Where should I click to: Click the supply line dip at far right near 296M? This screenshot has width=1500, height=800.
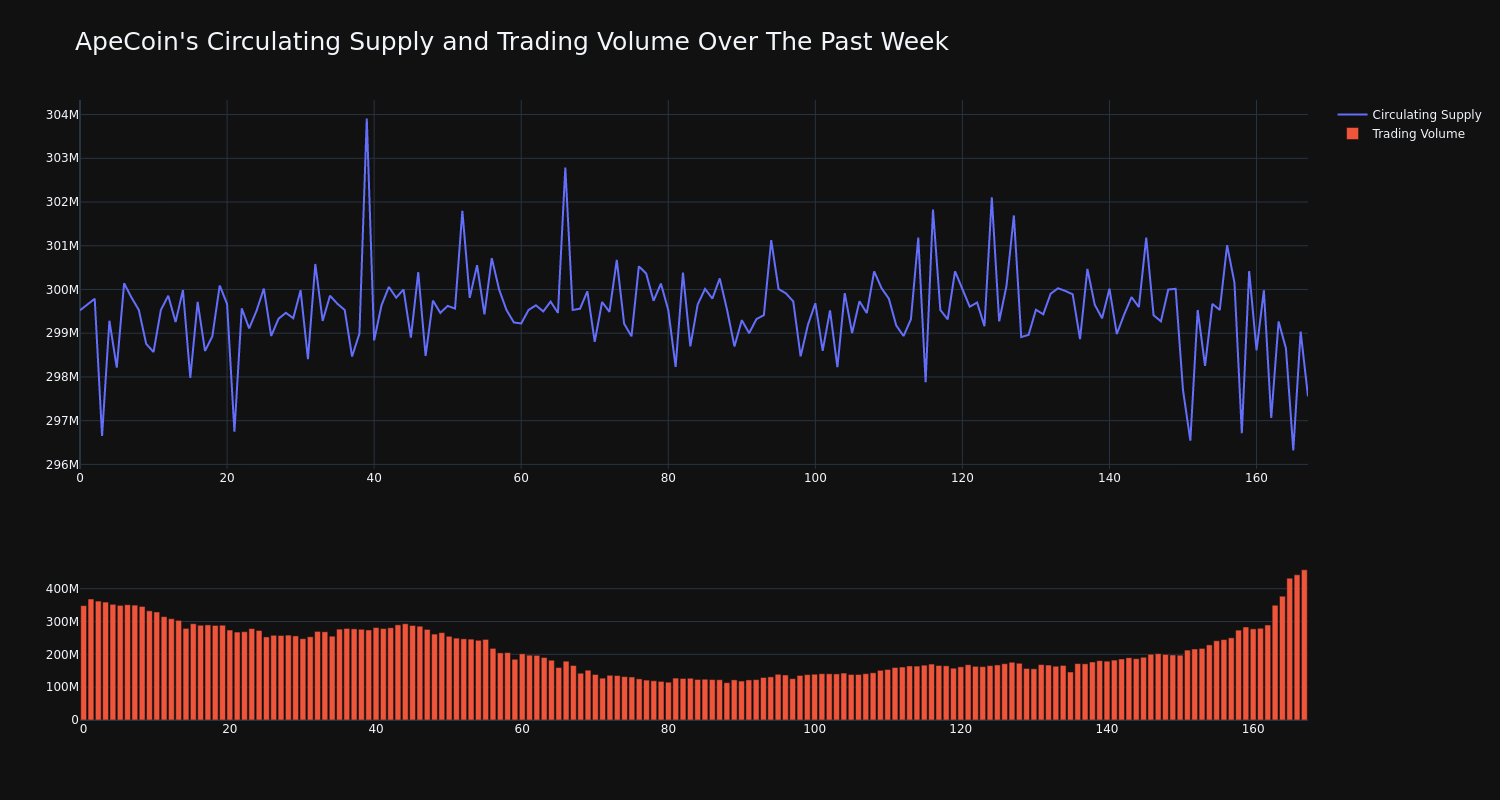pos(1293,449)
